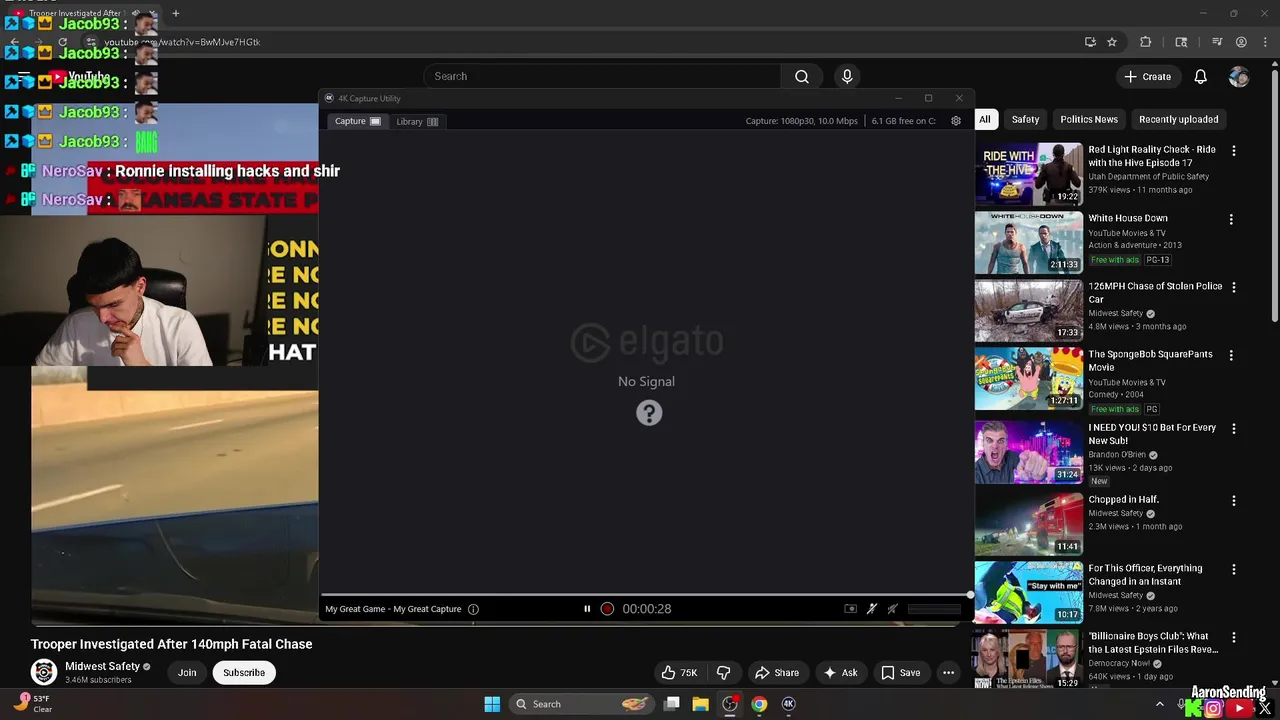Open 126MPH Chase of Stolen Police Car thumbnail

pos(1028,310)
